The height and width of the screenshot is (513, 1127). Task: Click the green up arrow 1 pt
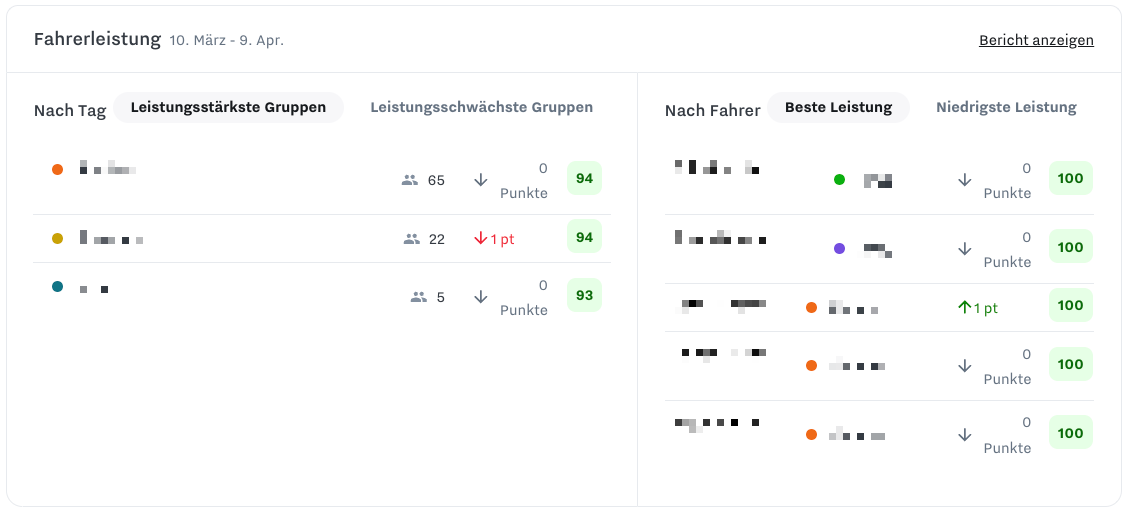click(x=978, y=308)
